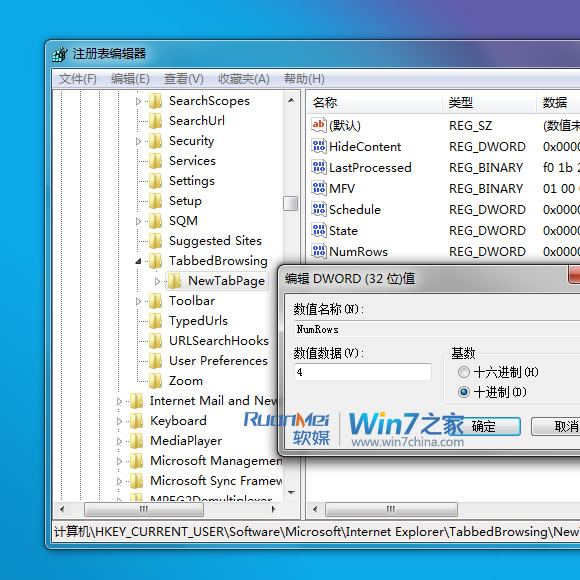Select the SQM folder icon
Viewport: 580px width, 580px height.
[155, 221]
